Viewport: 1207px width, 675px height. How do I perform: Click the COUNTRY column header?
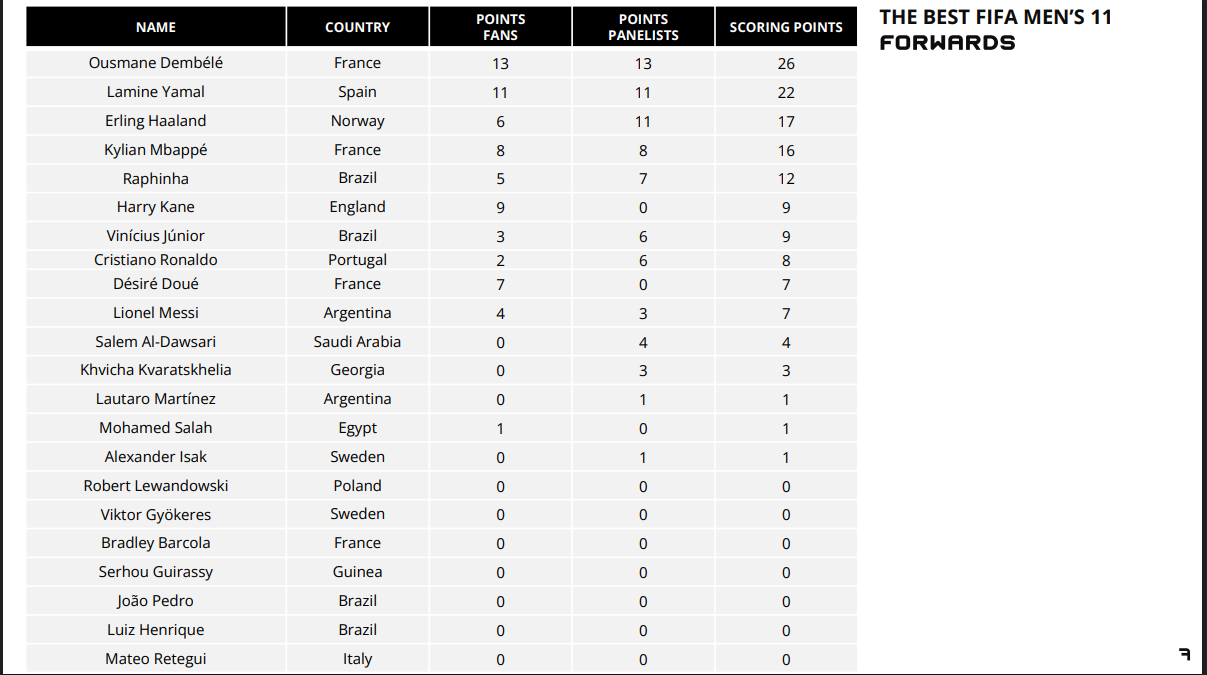coord(357,27)
